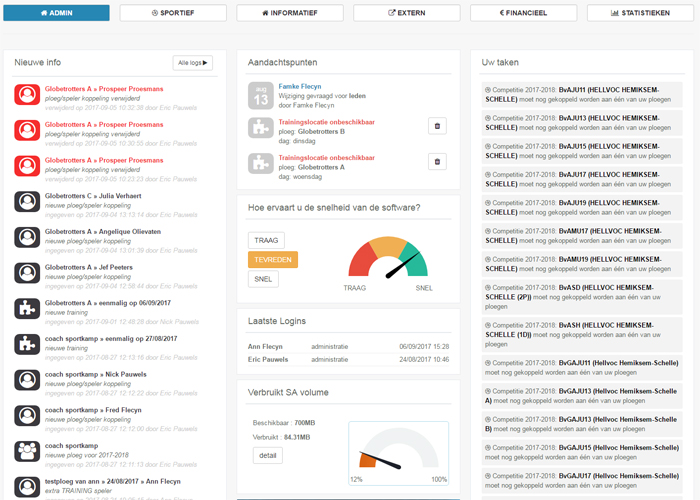Viewport: 700px width, 500px height.
Task: Click puzzle icon for Globetrotters A location warning
Action: point(261,164)
